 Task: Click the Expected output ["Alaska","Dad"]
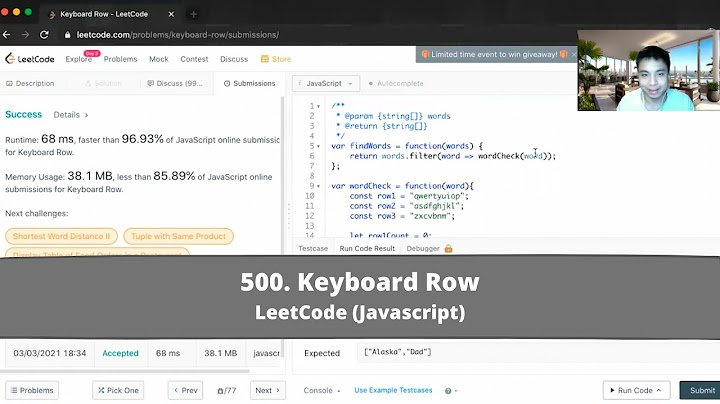(x=398, y=352)
